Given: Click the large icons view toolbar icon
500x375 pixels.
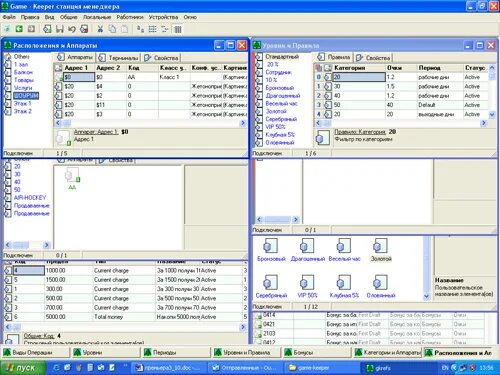Looking at the screenshot, I should [140, 29].
